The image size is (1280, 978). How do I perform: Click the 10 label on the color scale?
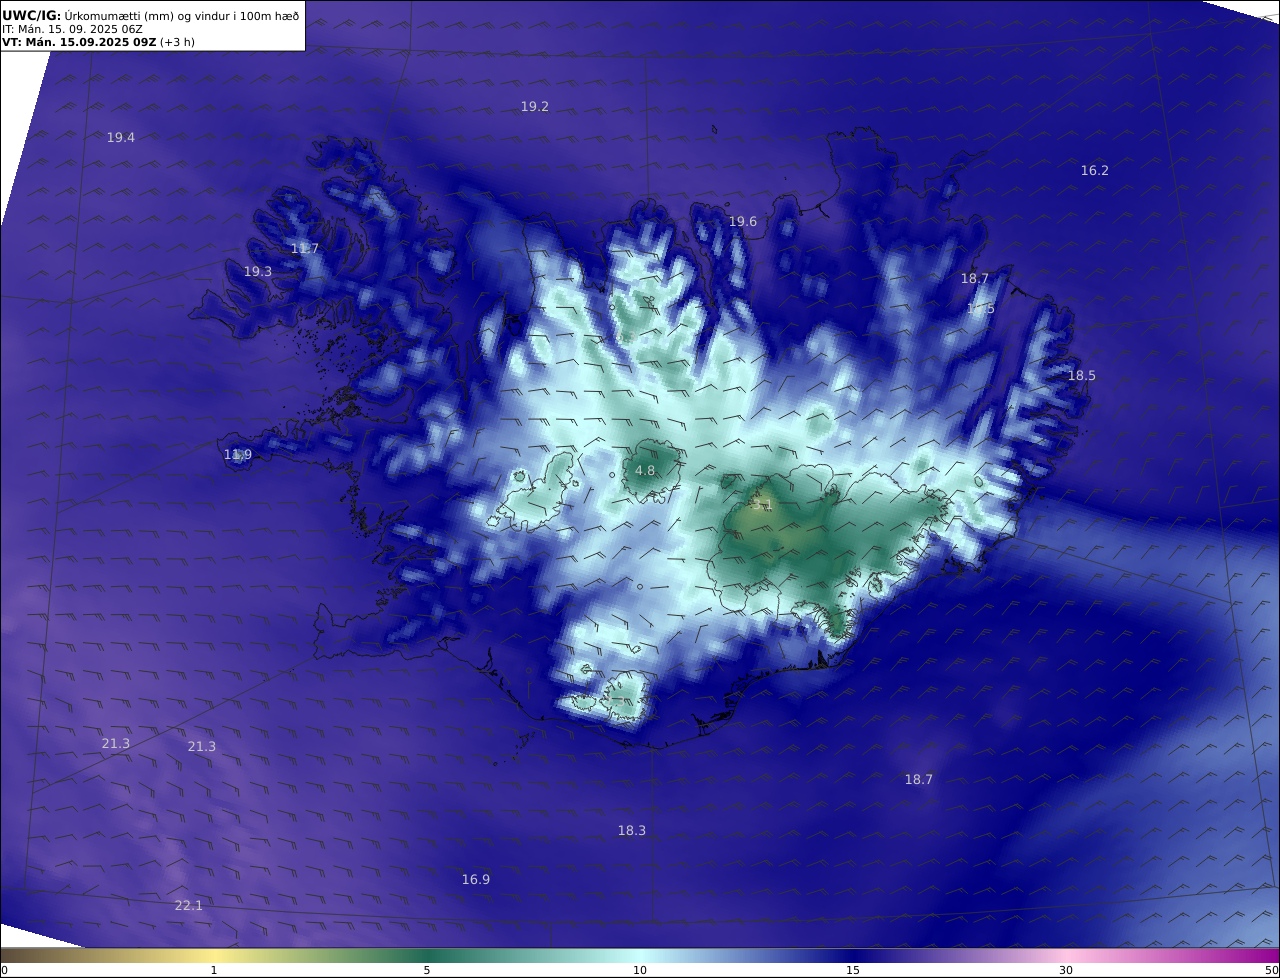[640, 970]
